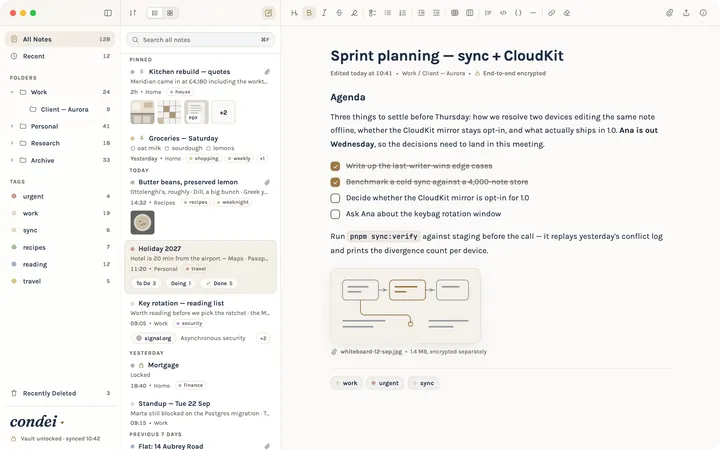This screenshot has height=450, width=720.
Task: Show +1 more tags on Groceries note
Action: click(262, 158)
